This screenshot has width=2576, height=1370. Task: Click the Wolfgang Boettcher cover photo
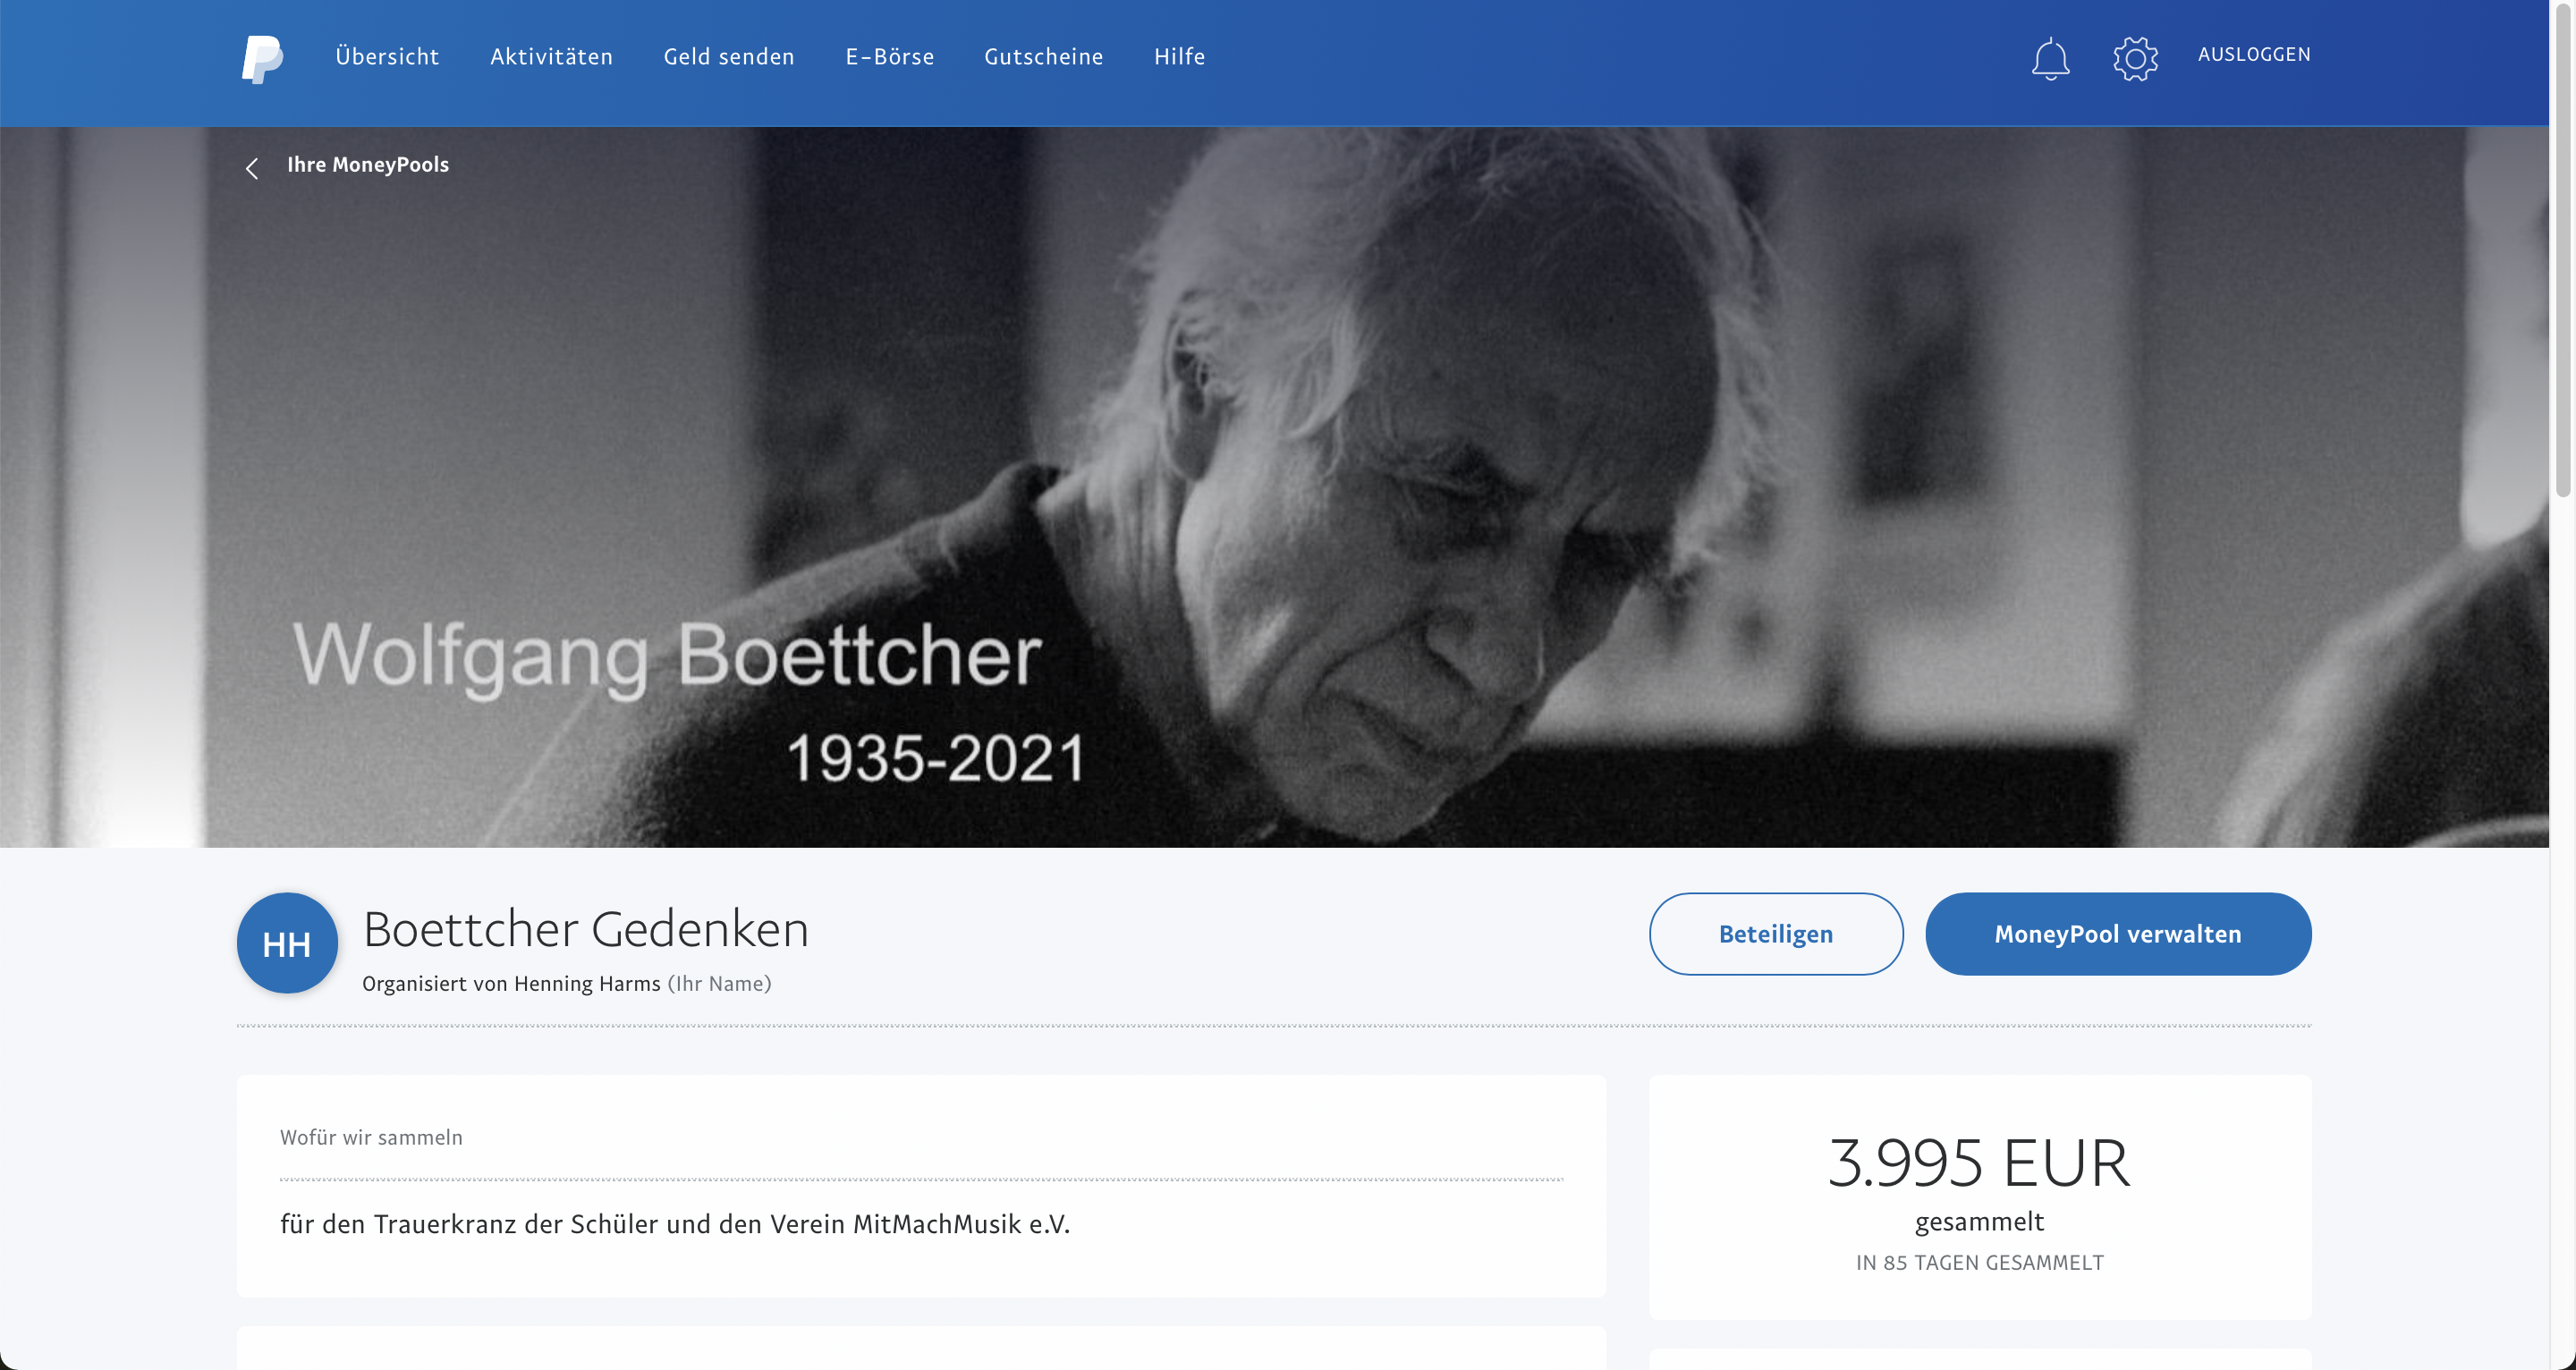[x=1274, y=487]
